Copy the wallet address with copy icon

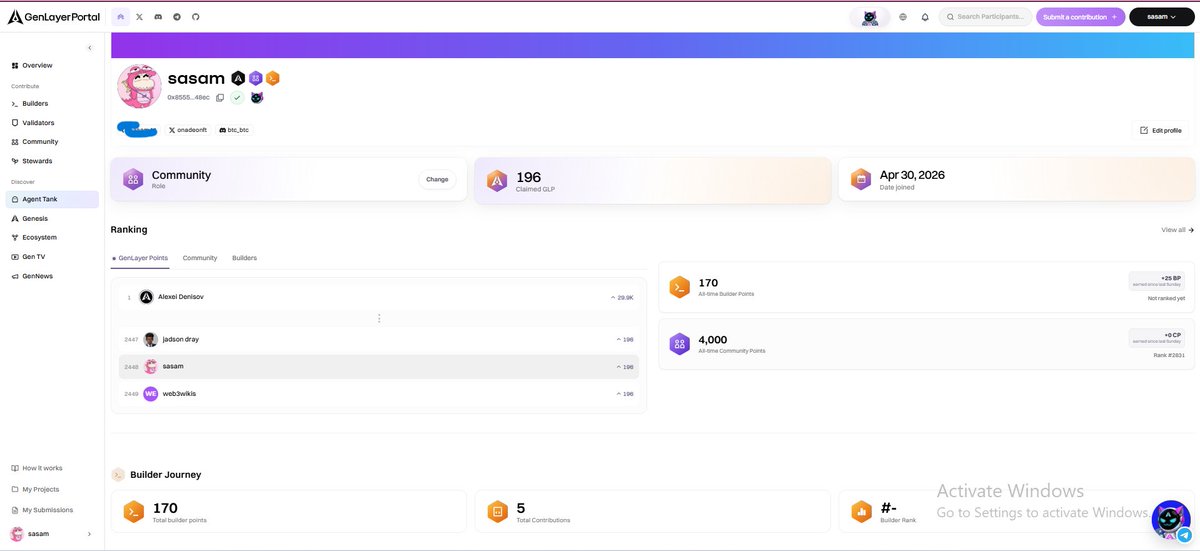click(220, 97)
